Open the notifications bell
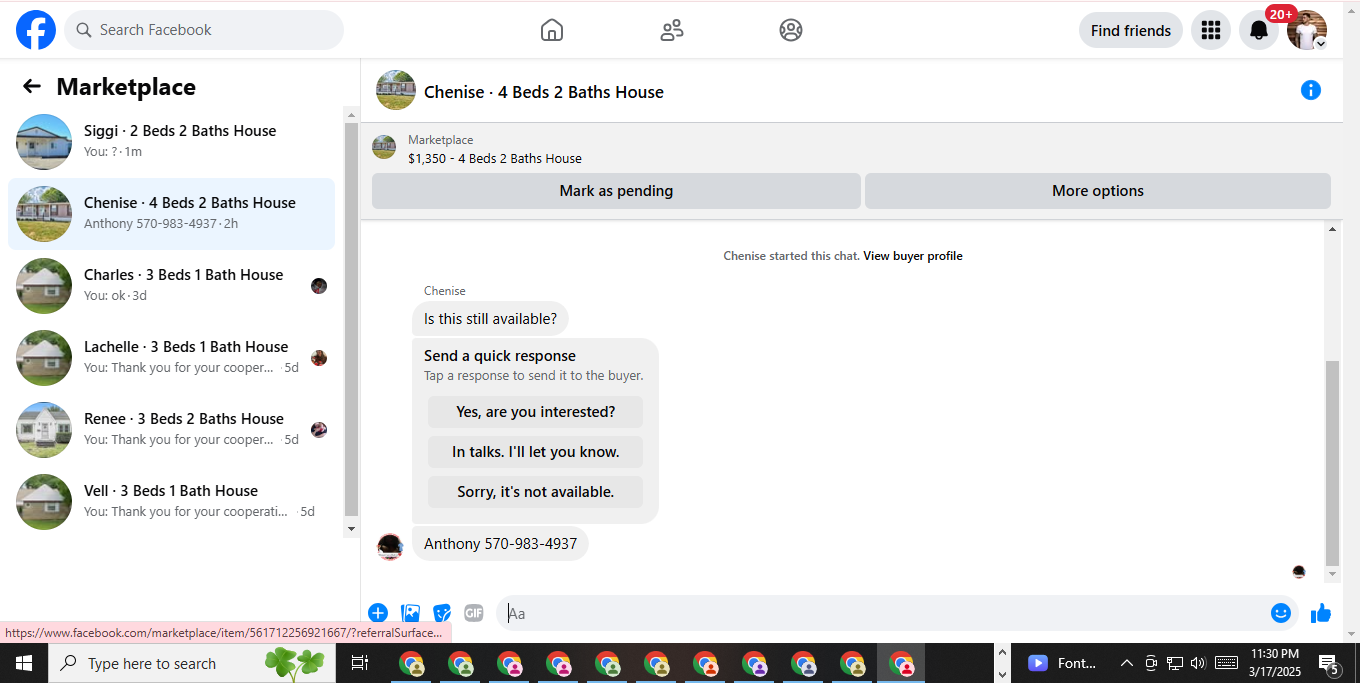This screenshot has width=1360, height=683. coord(1259,30)
